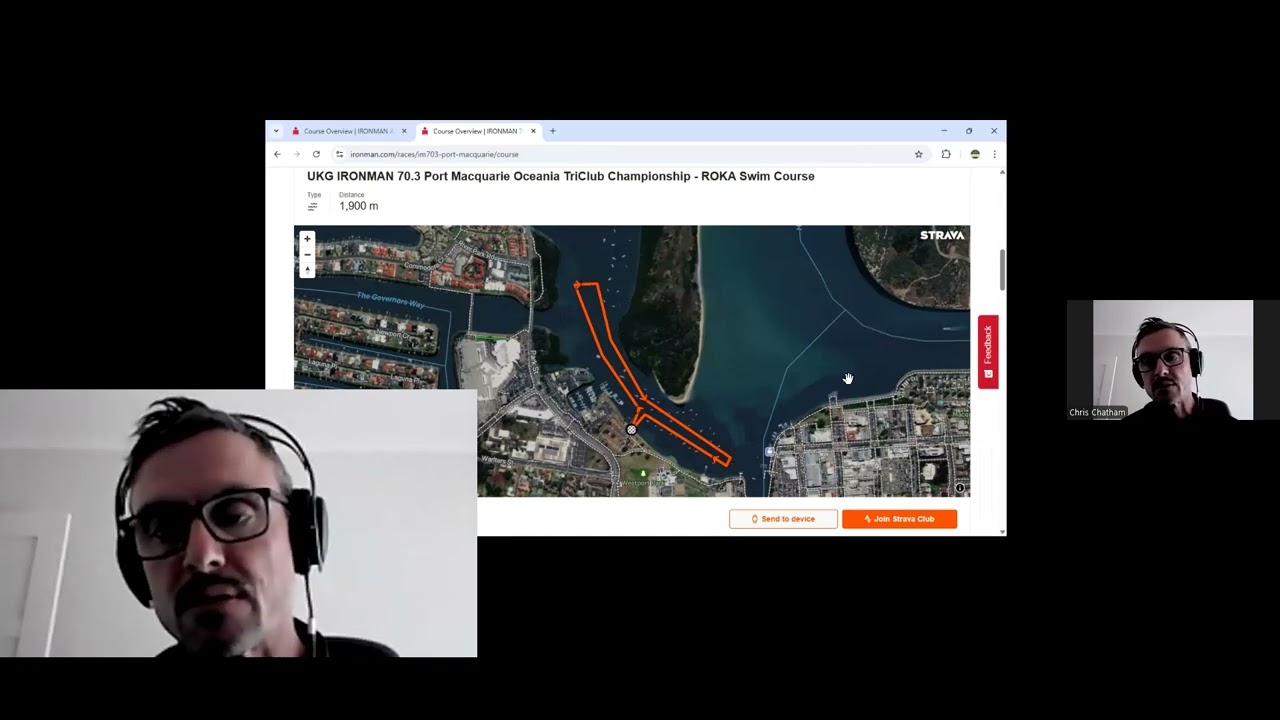Screen dimensions: 1280x720
Task: Click the swim type waves icon
Action: (x=312, y=207)
